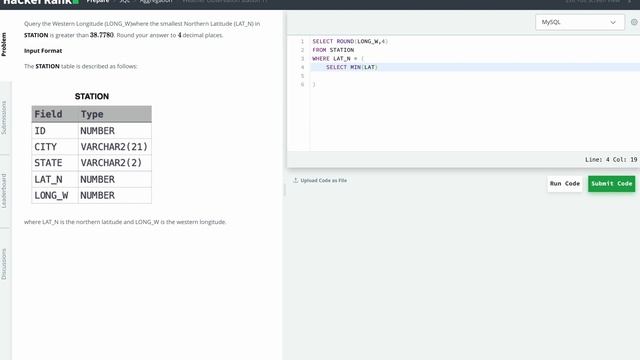Place cursor on code line SELECT ROUND(LONG_W,4)
The width and height of the screenshot is (640, 360).
350,41
